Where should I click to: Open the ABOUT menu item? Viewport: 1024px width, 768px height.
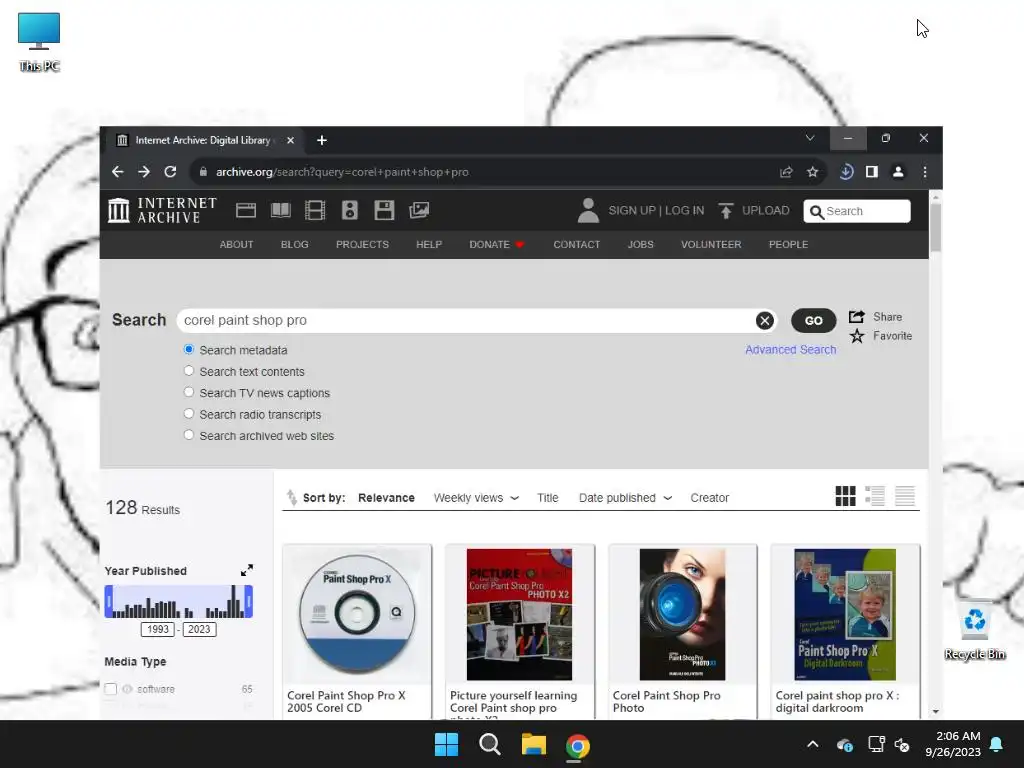point(236,244)
